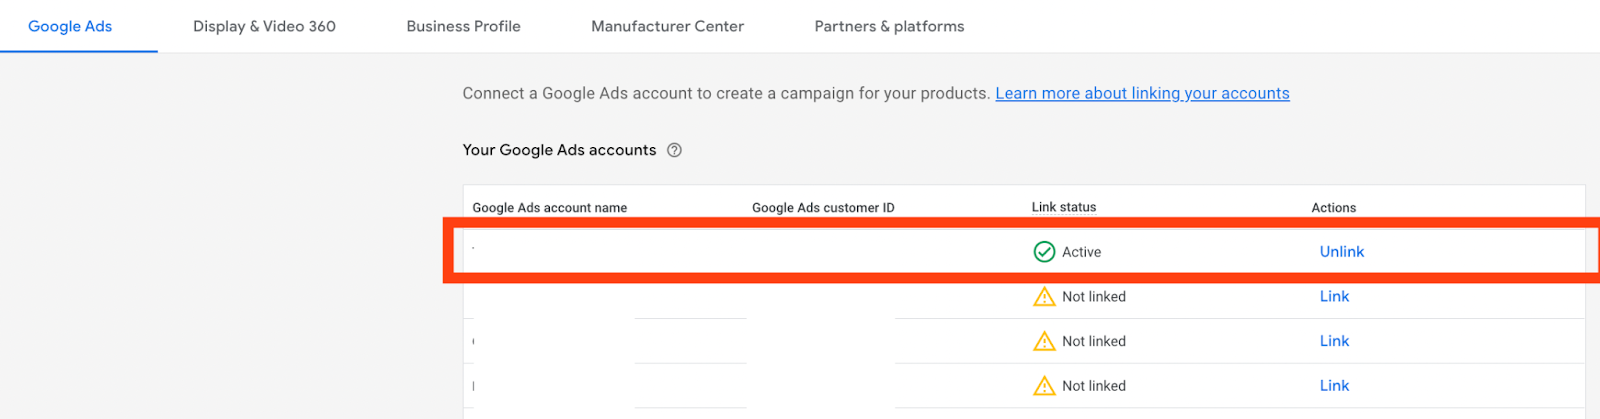The width and height of the screenshot is (1600, 419).
Task: Click the warning icon in the second Not linked row
Action: [x=1044, y=342]
